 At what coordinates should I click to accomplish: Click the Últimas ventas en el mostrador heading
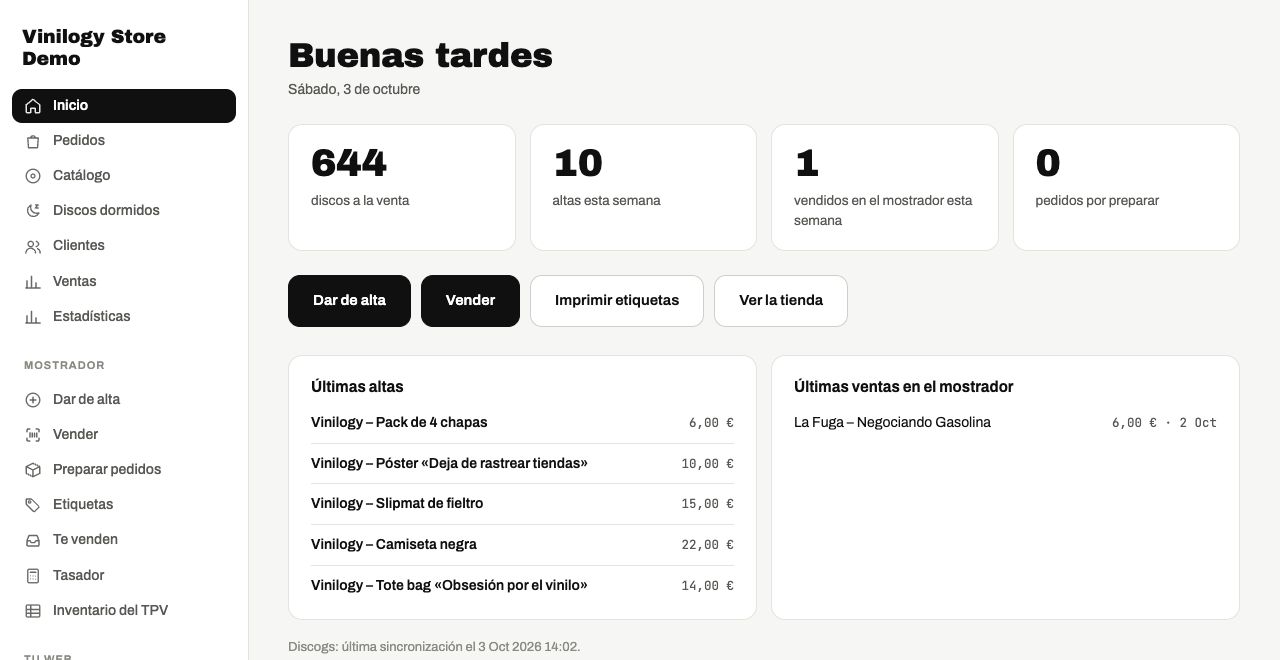[903, 387]
